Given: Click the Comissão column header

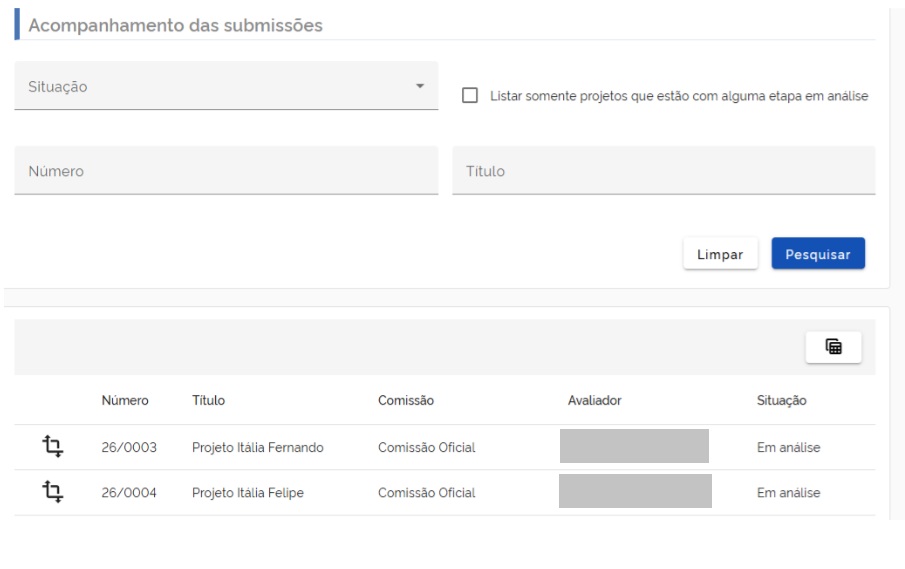Looking at the screenshot, I should (x=406, y=401).
